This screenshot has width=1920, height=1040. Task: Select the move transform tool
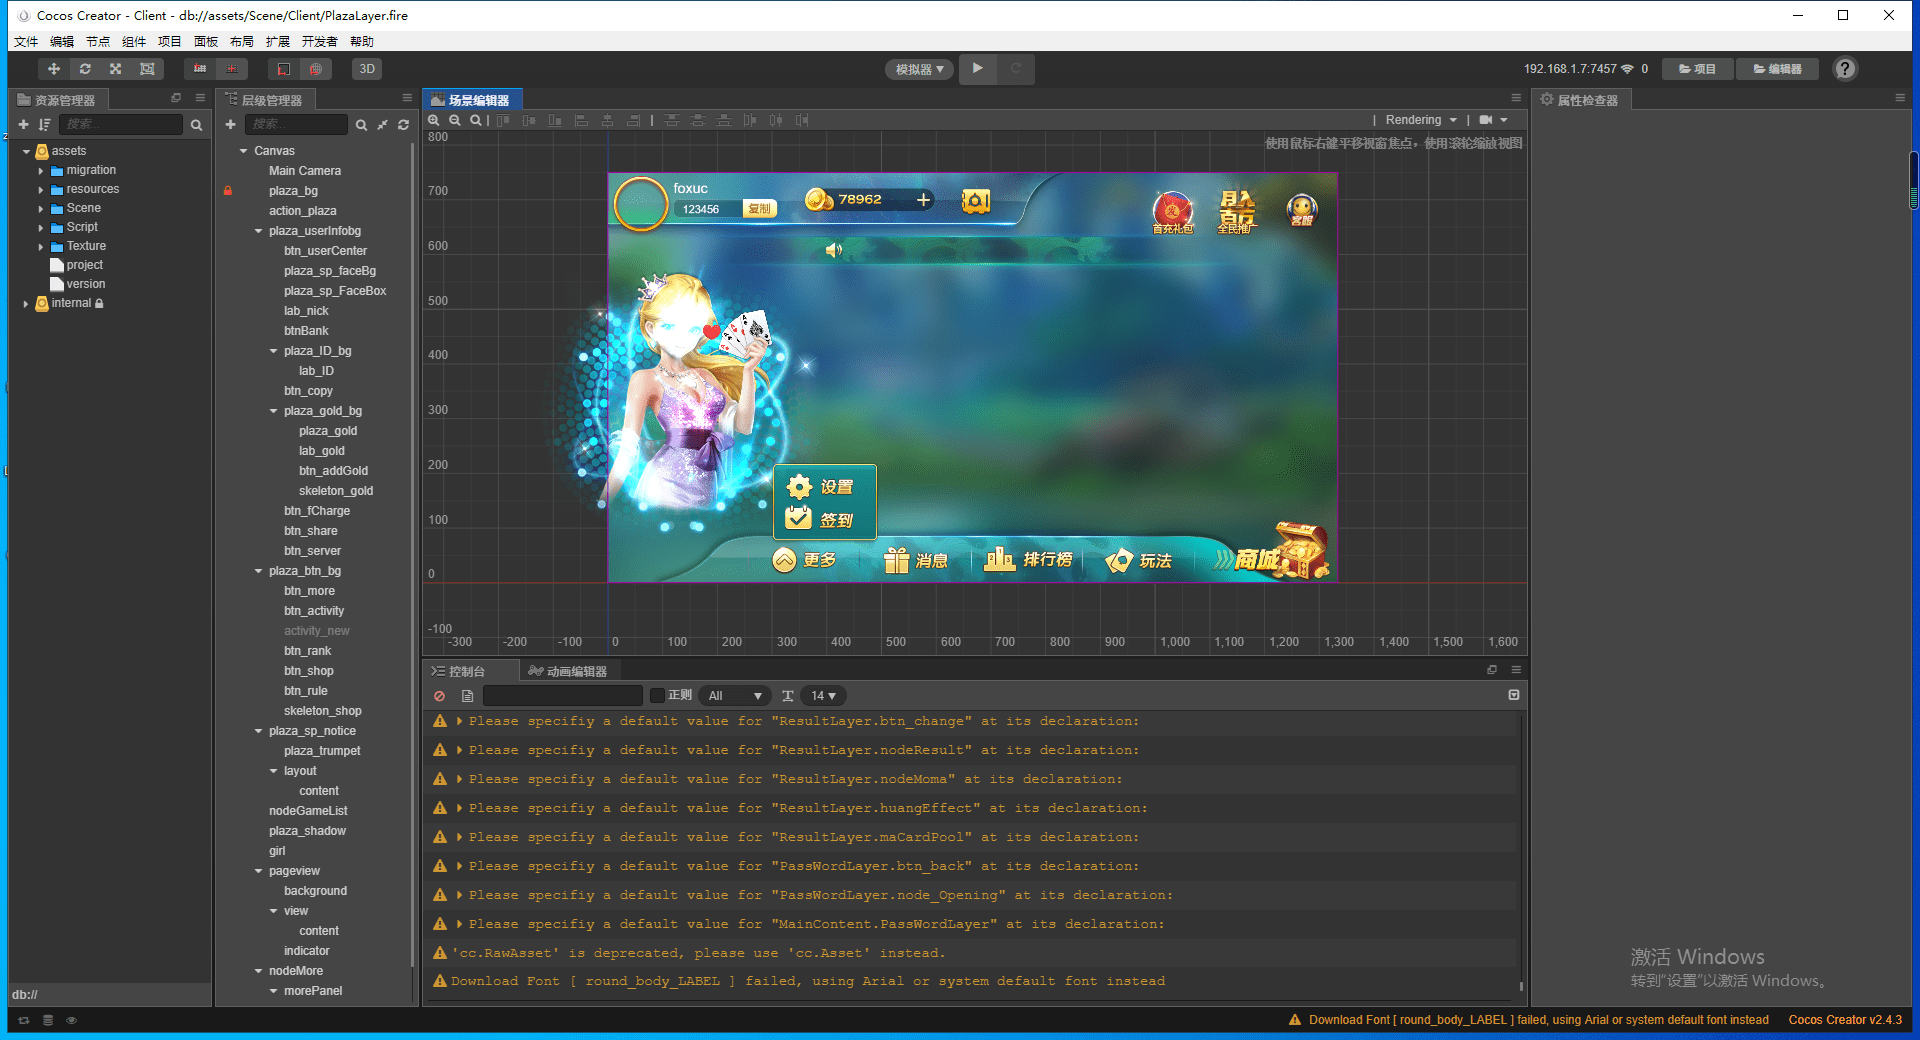pos(54,69)
